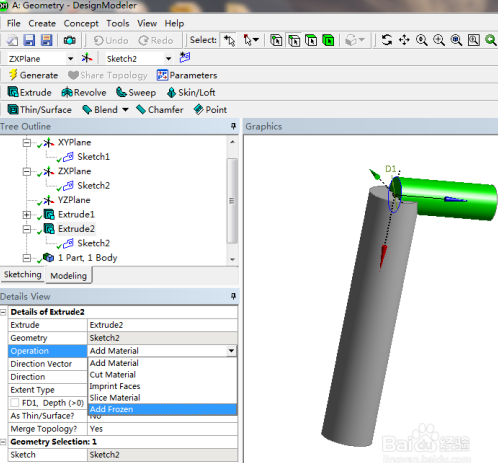Open the Concept menu
Image resolution: width=498 pixels, height=463 pixels.
[81, 23]
